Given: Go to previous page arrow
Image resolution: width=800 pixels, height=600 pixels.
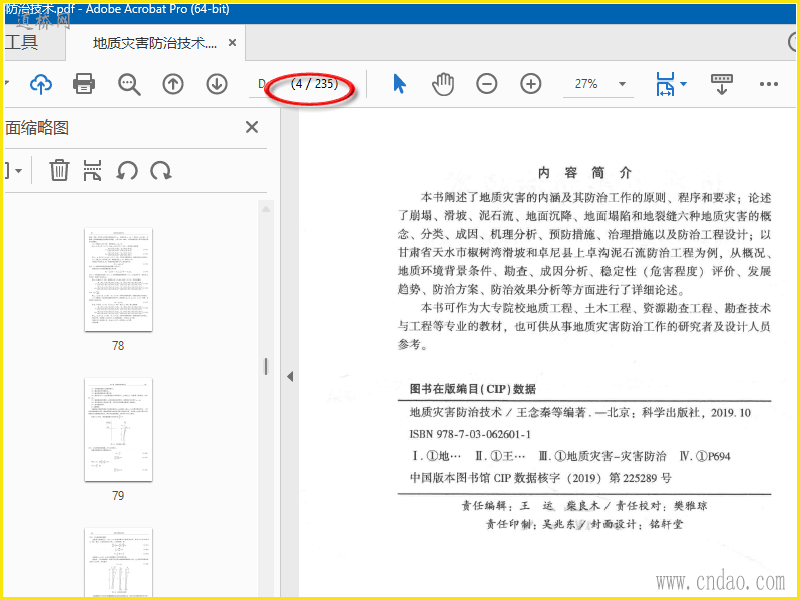Looking at the screenshot, I should coord(173,84).
